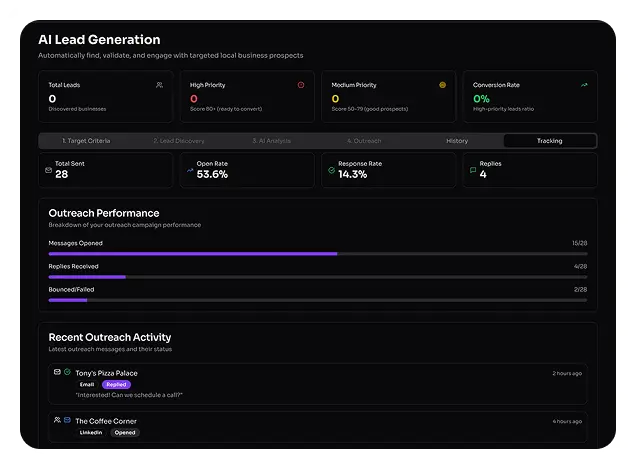
Task: Switch to the Tracking tab
Action: pos(549,141)
